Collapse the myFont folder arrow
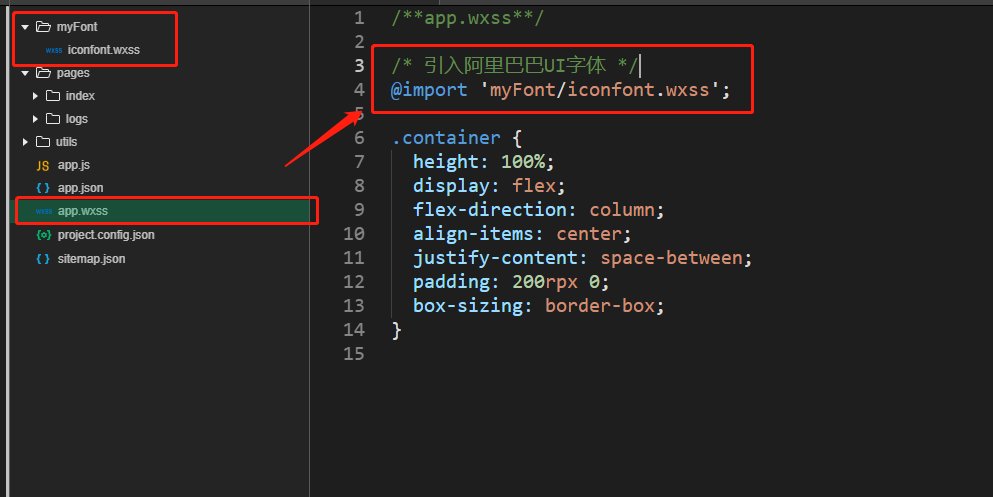993x497 pixels. [x=25, y=27]
